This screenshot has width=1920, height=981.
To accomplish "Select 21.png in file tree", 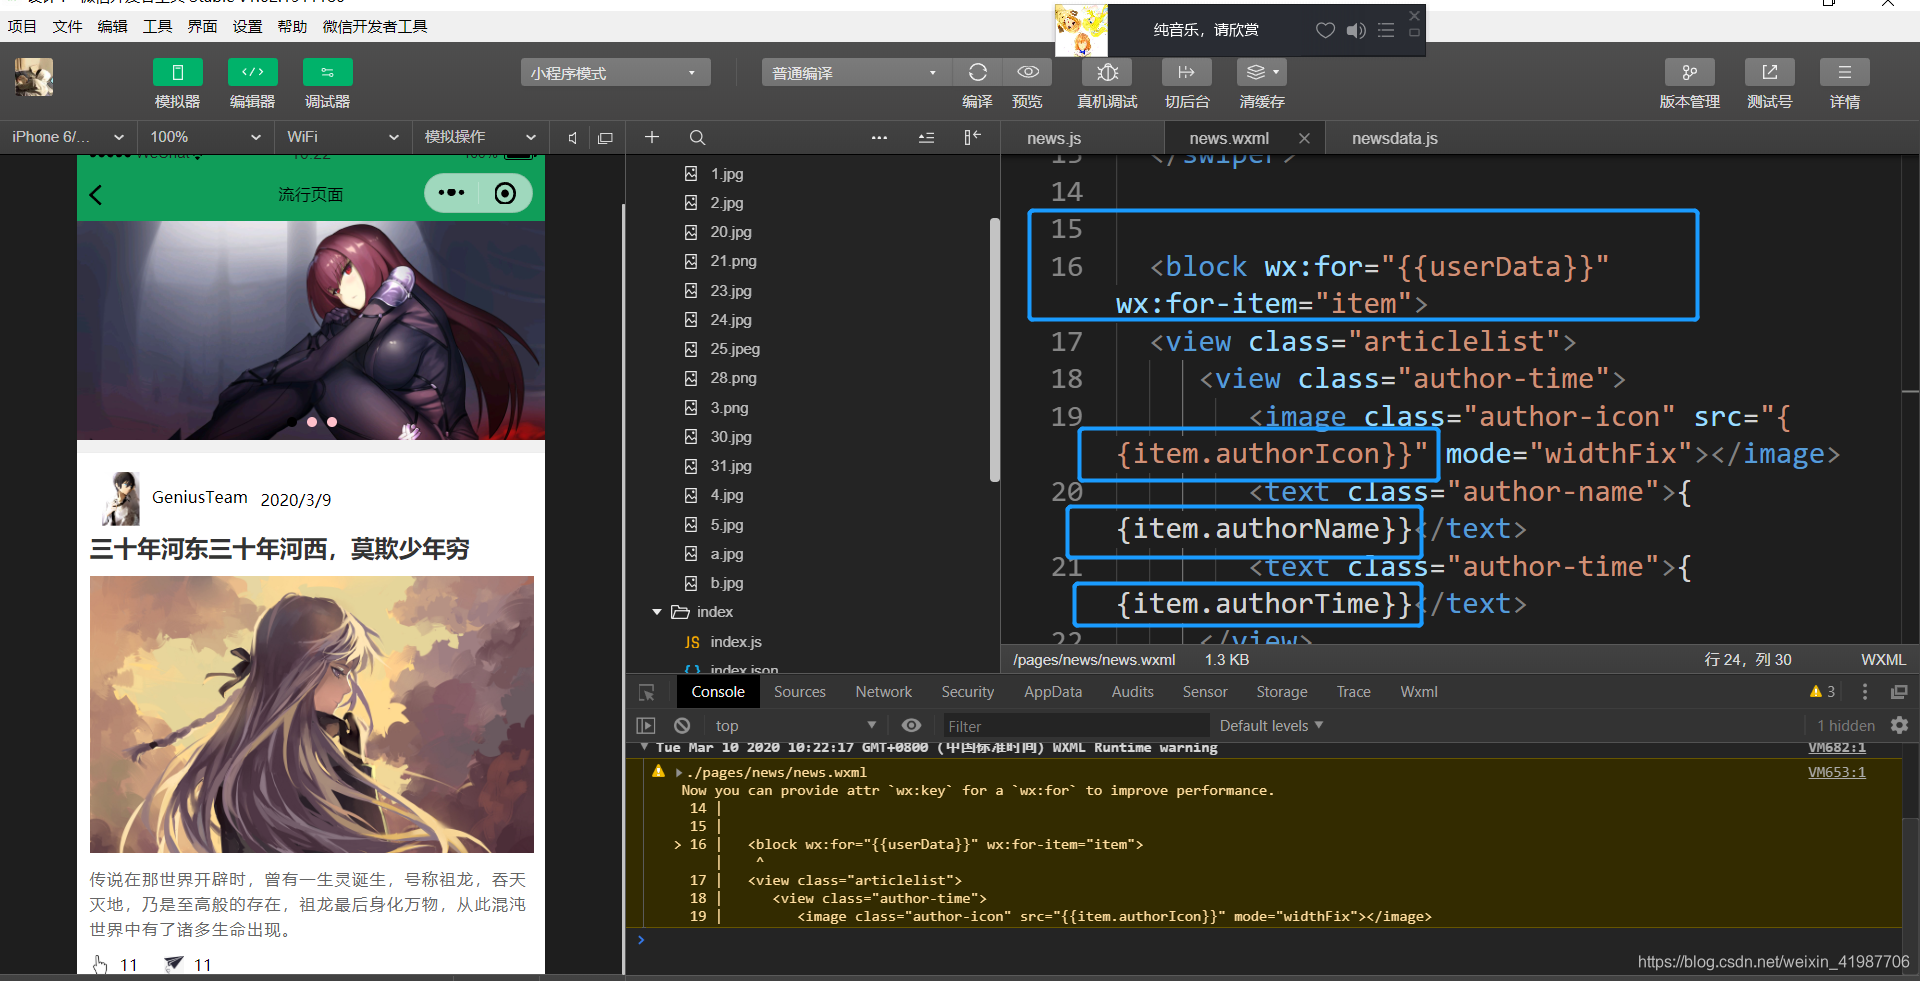I will 733,261.
